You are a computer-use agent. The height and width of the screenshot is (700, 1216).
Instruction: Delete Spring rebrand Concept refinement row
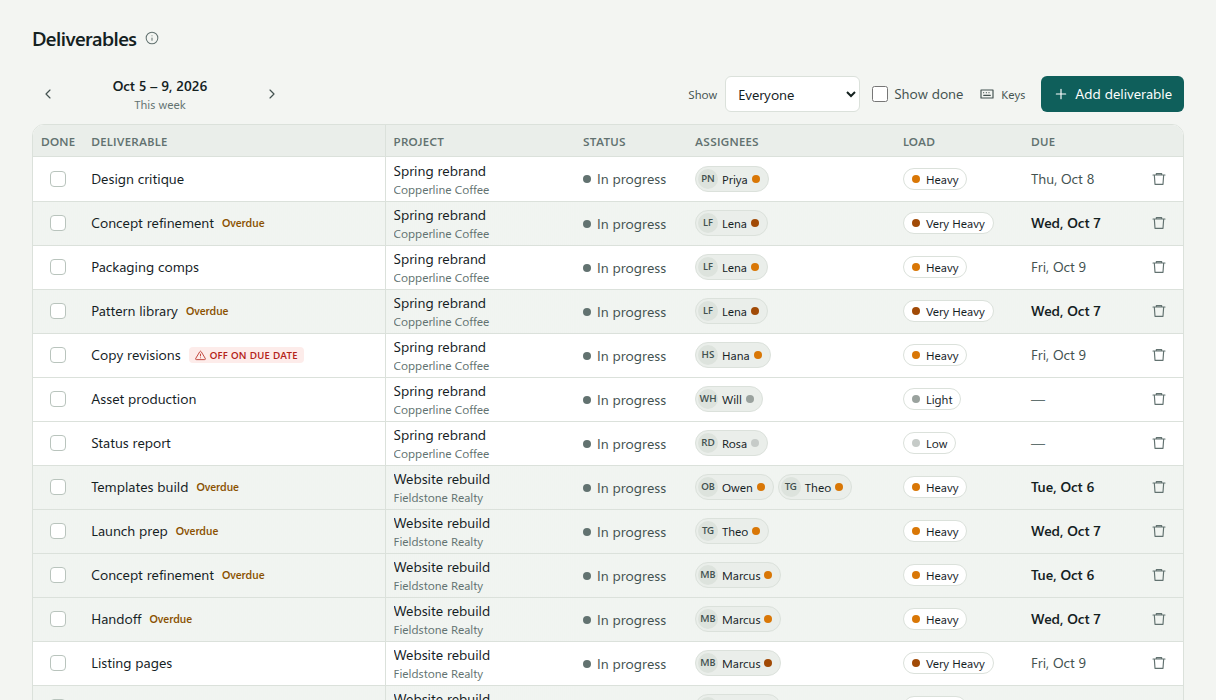click(x=1159, y=223)
